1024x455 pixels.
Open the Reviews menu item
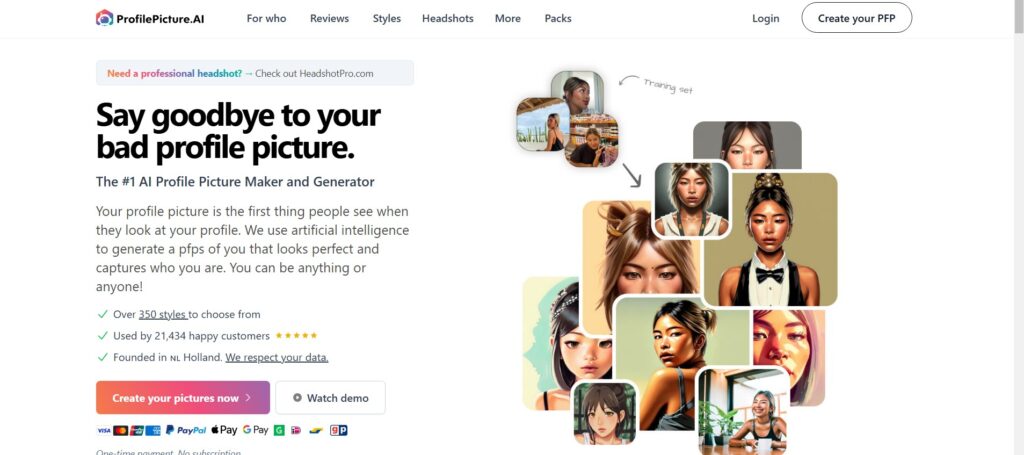point(329,18)
